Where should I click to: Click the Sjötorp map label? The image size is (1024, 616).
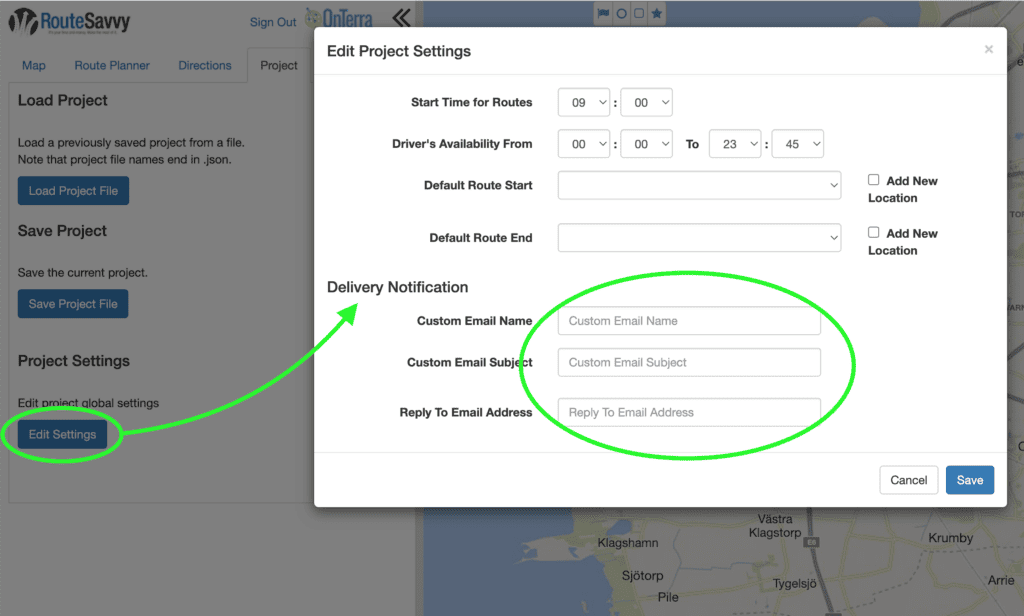point(642,575)
